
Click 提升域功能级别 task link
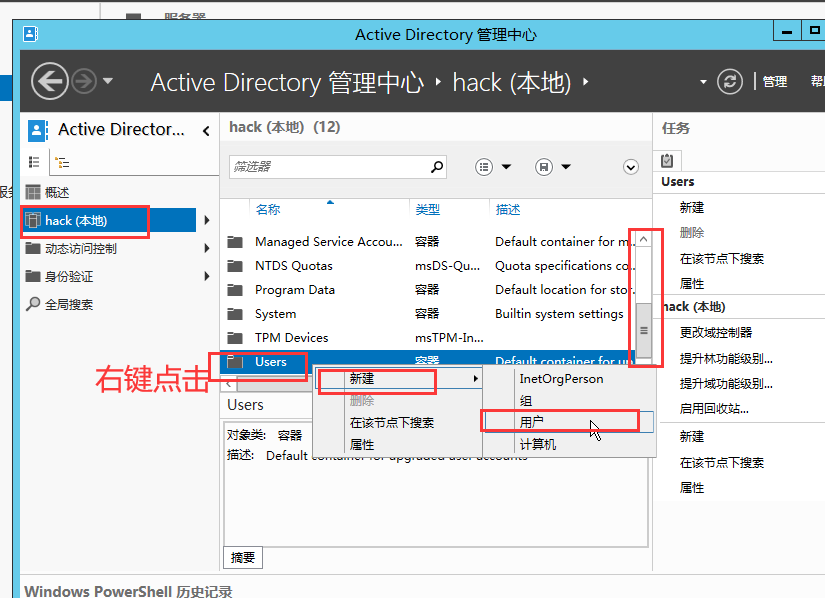click(726, 383)
